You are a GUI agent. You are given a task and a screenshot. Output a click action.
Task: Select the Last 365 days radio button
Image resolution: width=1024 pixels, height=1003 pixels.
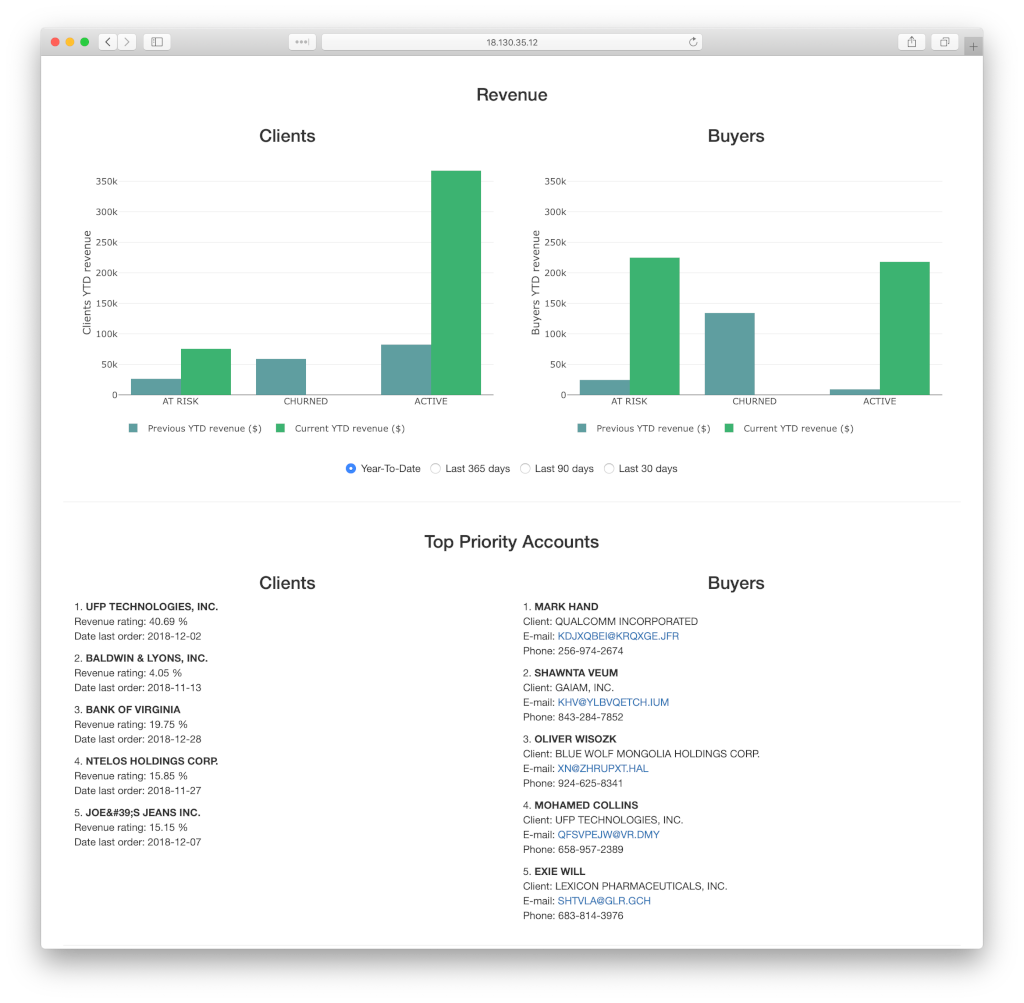tap(436, 468)
